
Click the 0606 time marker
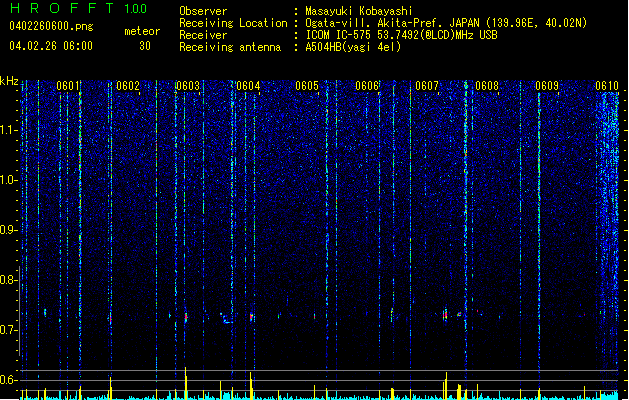click(x=367, y=86)
